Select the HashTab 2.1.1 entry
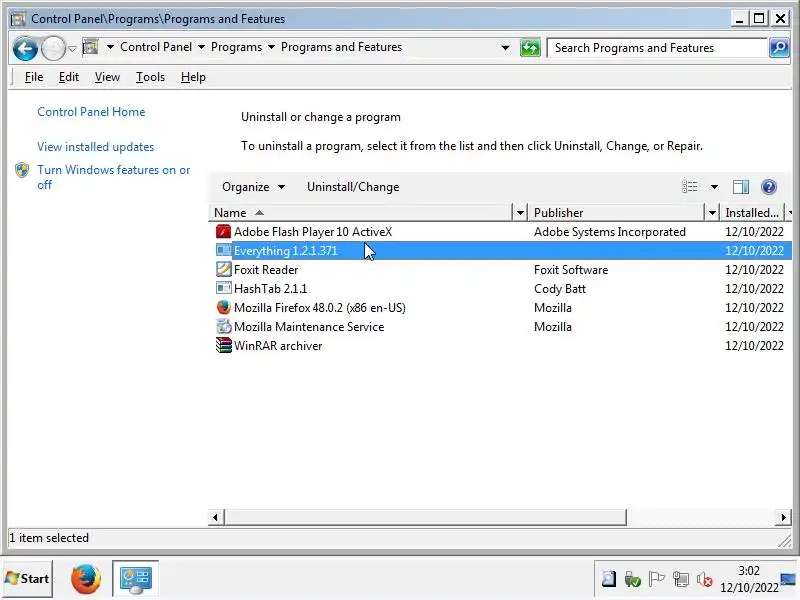The image size is (800, 600). pos(270,289)
